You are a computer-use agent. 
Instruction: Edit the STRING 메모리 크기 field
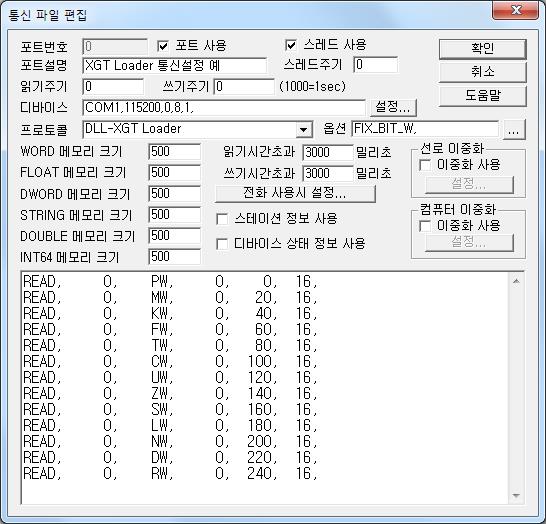(x=174, y=215)
